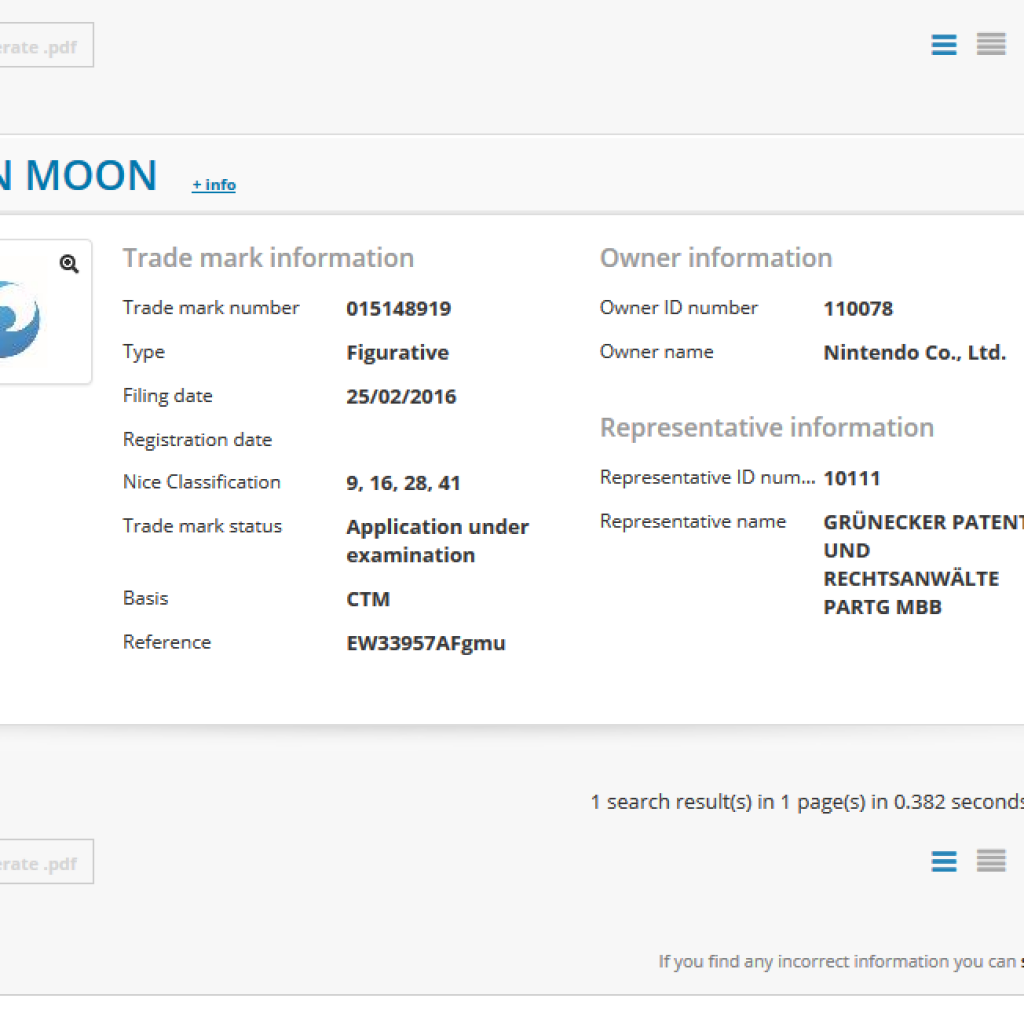
Task: Switch to compact list view at top
Action: tap(991, 45)
